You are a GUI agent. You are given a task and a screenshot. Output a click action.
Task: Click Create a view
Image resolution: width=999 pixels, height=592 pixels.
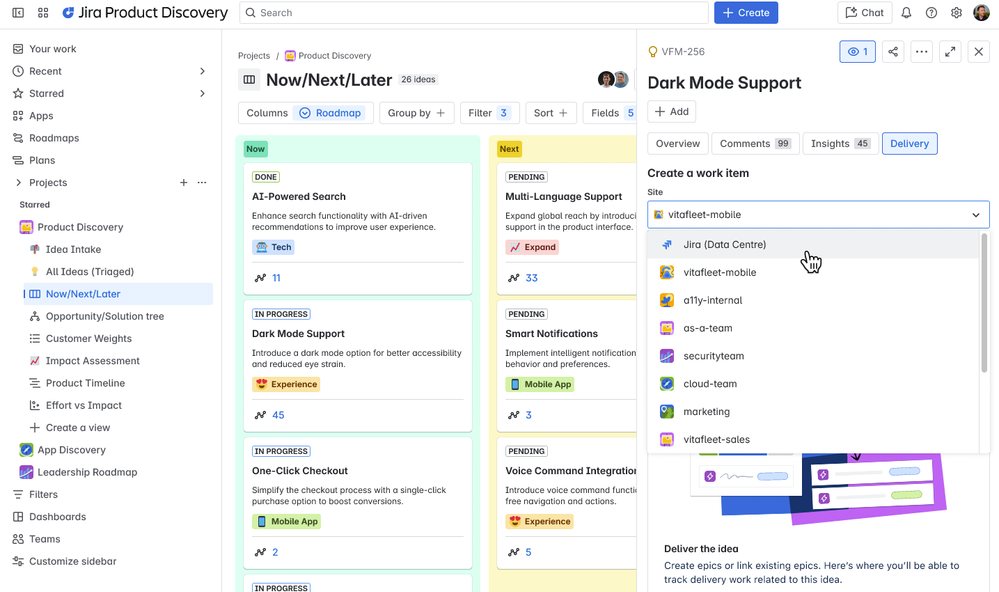[x=77, y=428]
